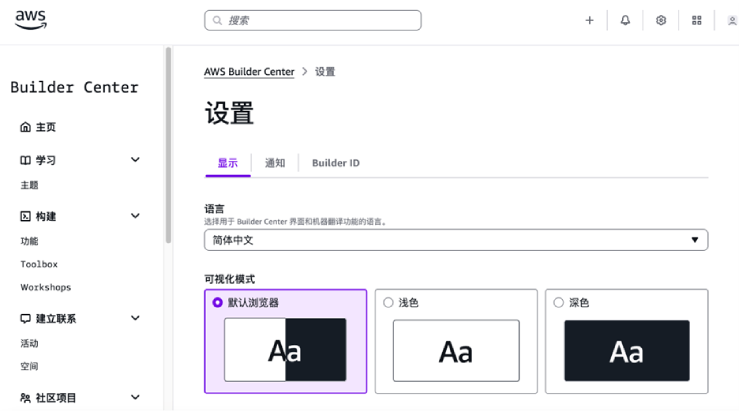
Task: Select the 深色 dark mode radio button
Action: pyautogui.click(x=558, y=302)
